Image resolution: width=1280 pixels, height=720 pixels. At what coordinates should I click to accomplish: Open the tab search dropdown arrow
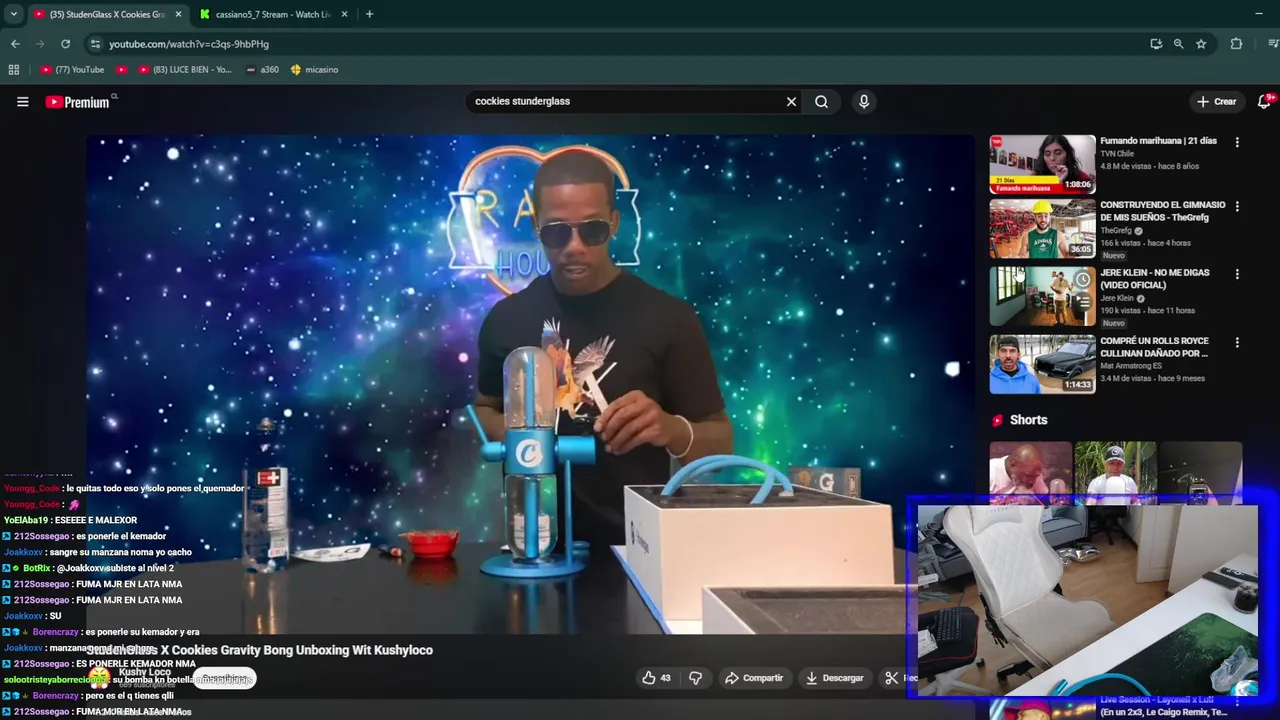[x=13, y=14]
